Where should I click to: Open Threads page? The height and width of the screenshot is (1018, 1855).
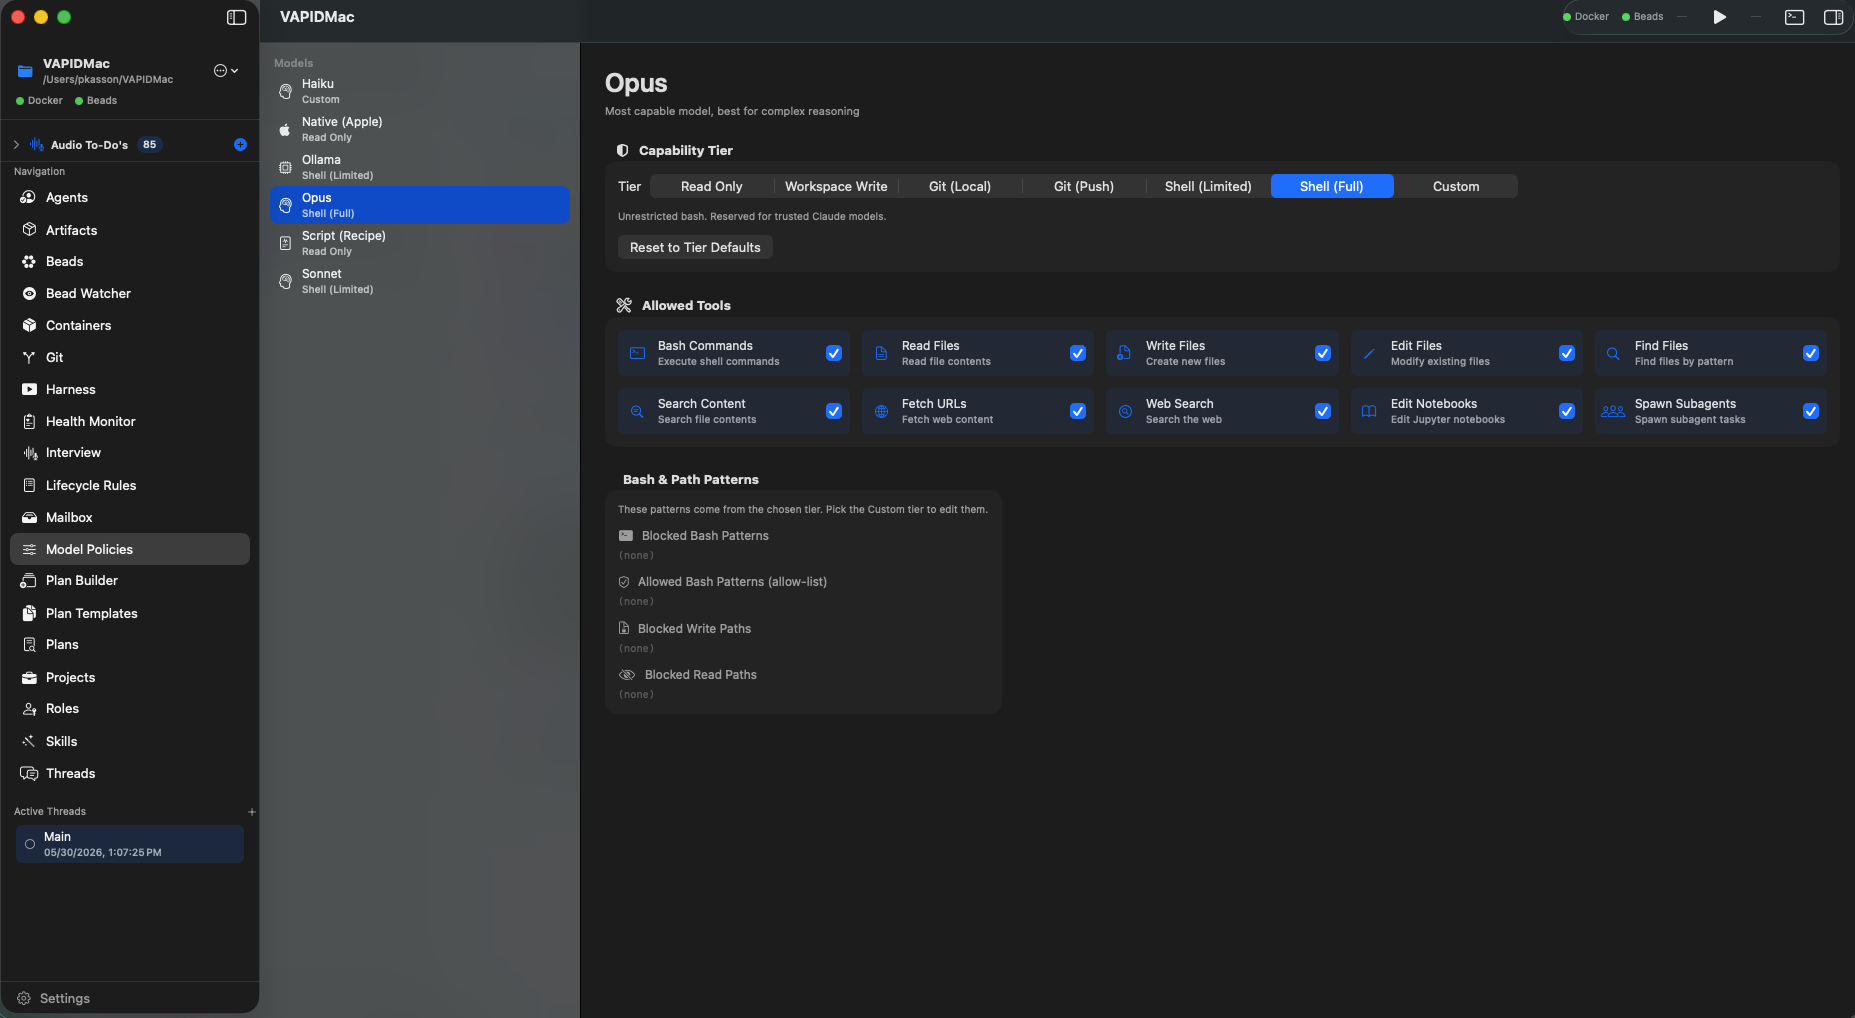pyautogui.click(x=130, y=774)
